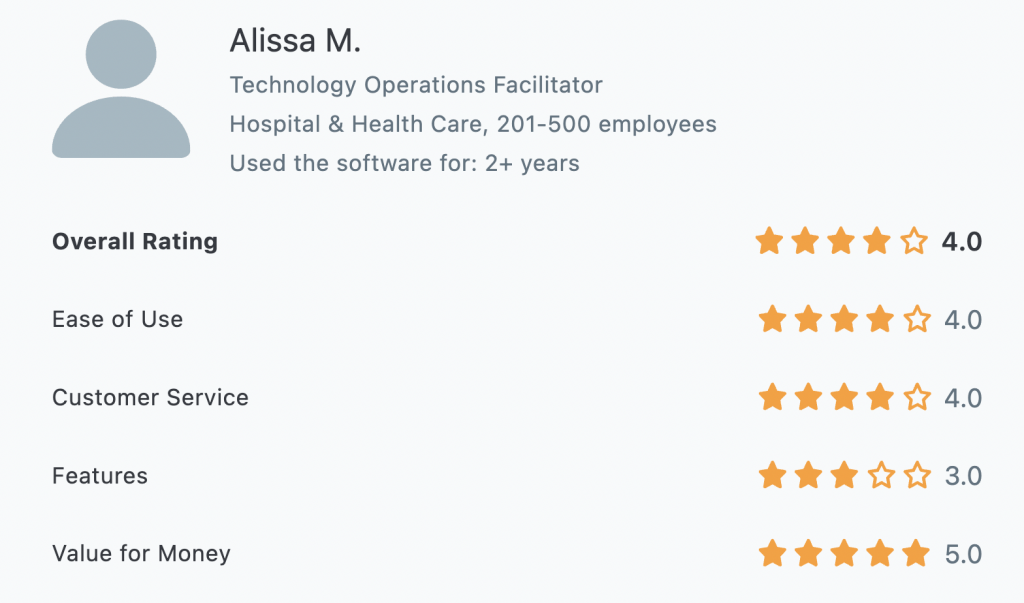Click the empty fourth star in Features
This screenshot has height=603, width=1024.
[x=881, y=476]
